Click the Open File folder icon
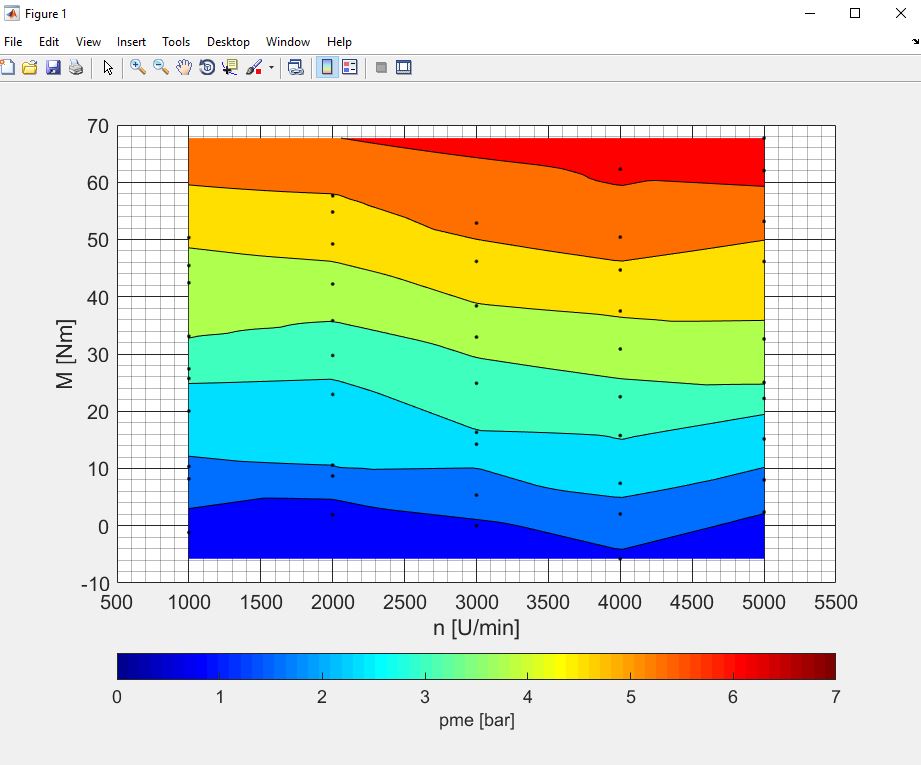The width and height of the screenshot is (921, 765). tap(30, 68)
